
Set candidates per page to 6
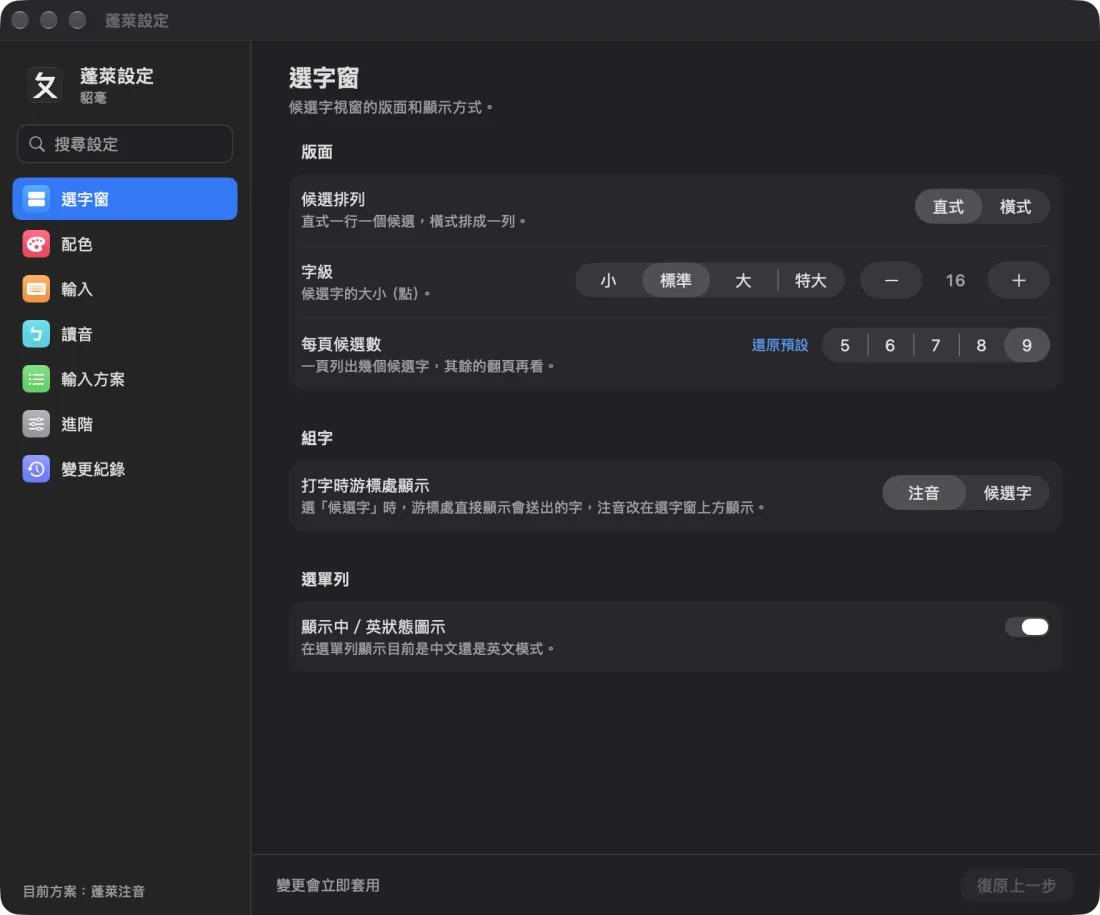(x=890, y=345)
